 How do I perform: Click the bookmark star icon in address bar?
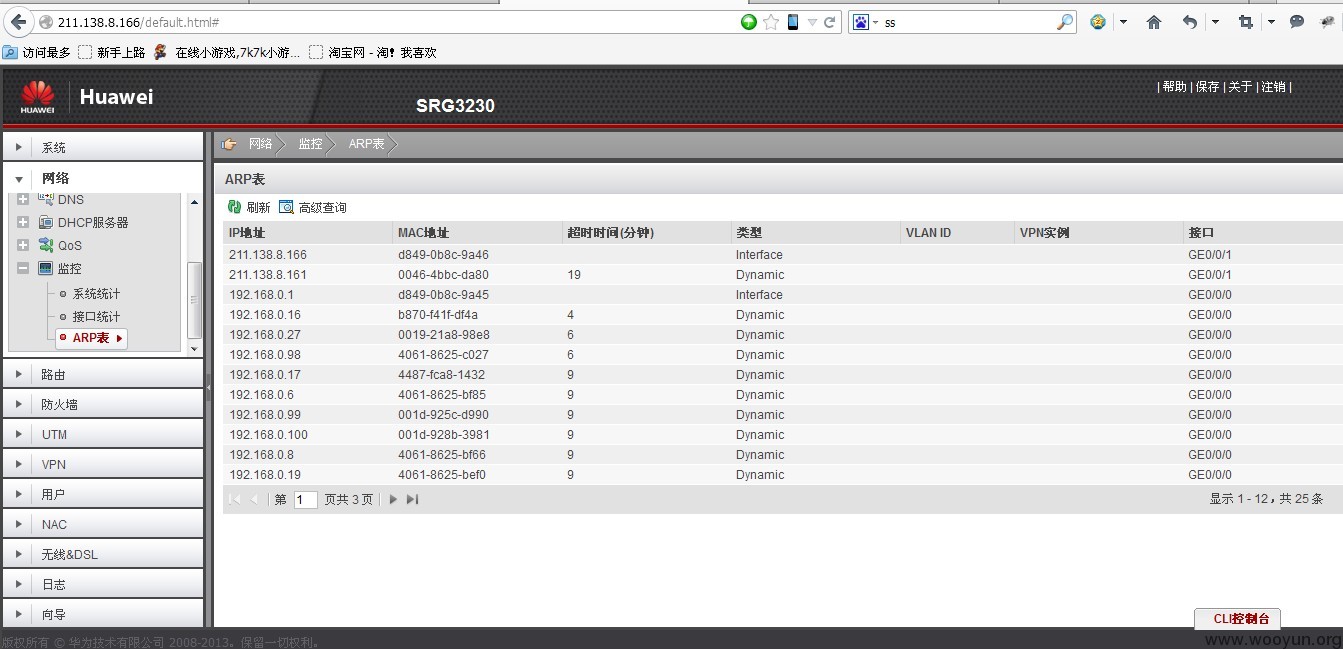click(x=771, y=22)
